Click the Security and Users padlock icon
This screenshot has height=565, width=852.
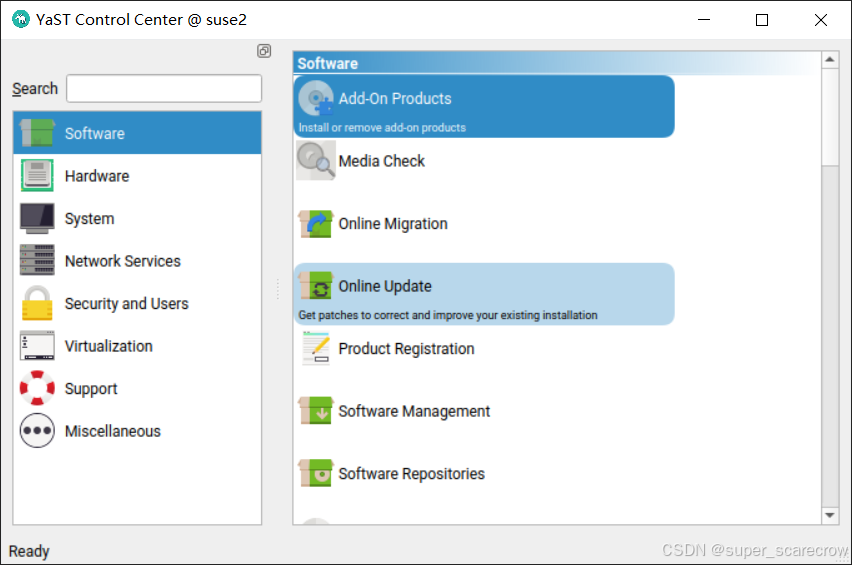click(37, 303)
